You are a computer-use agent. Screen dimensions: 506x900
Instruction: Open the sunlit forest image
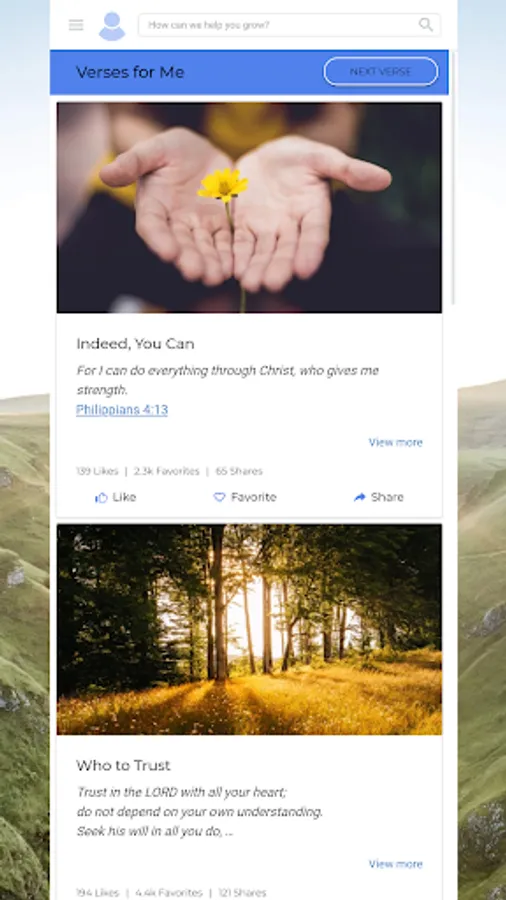pyautogui.click(x=250, y=630)
